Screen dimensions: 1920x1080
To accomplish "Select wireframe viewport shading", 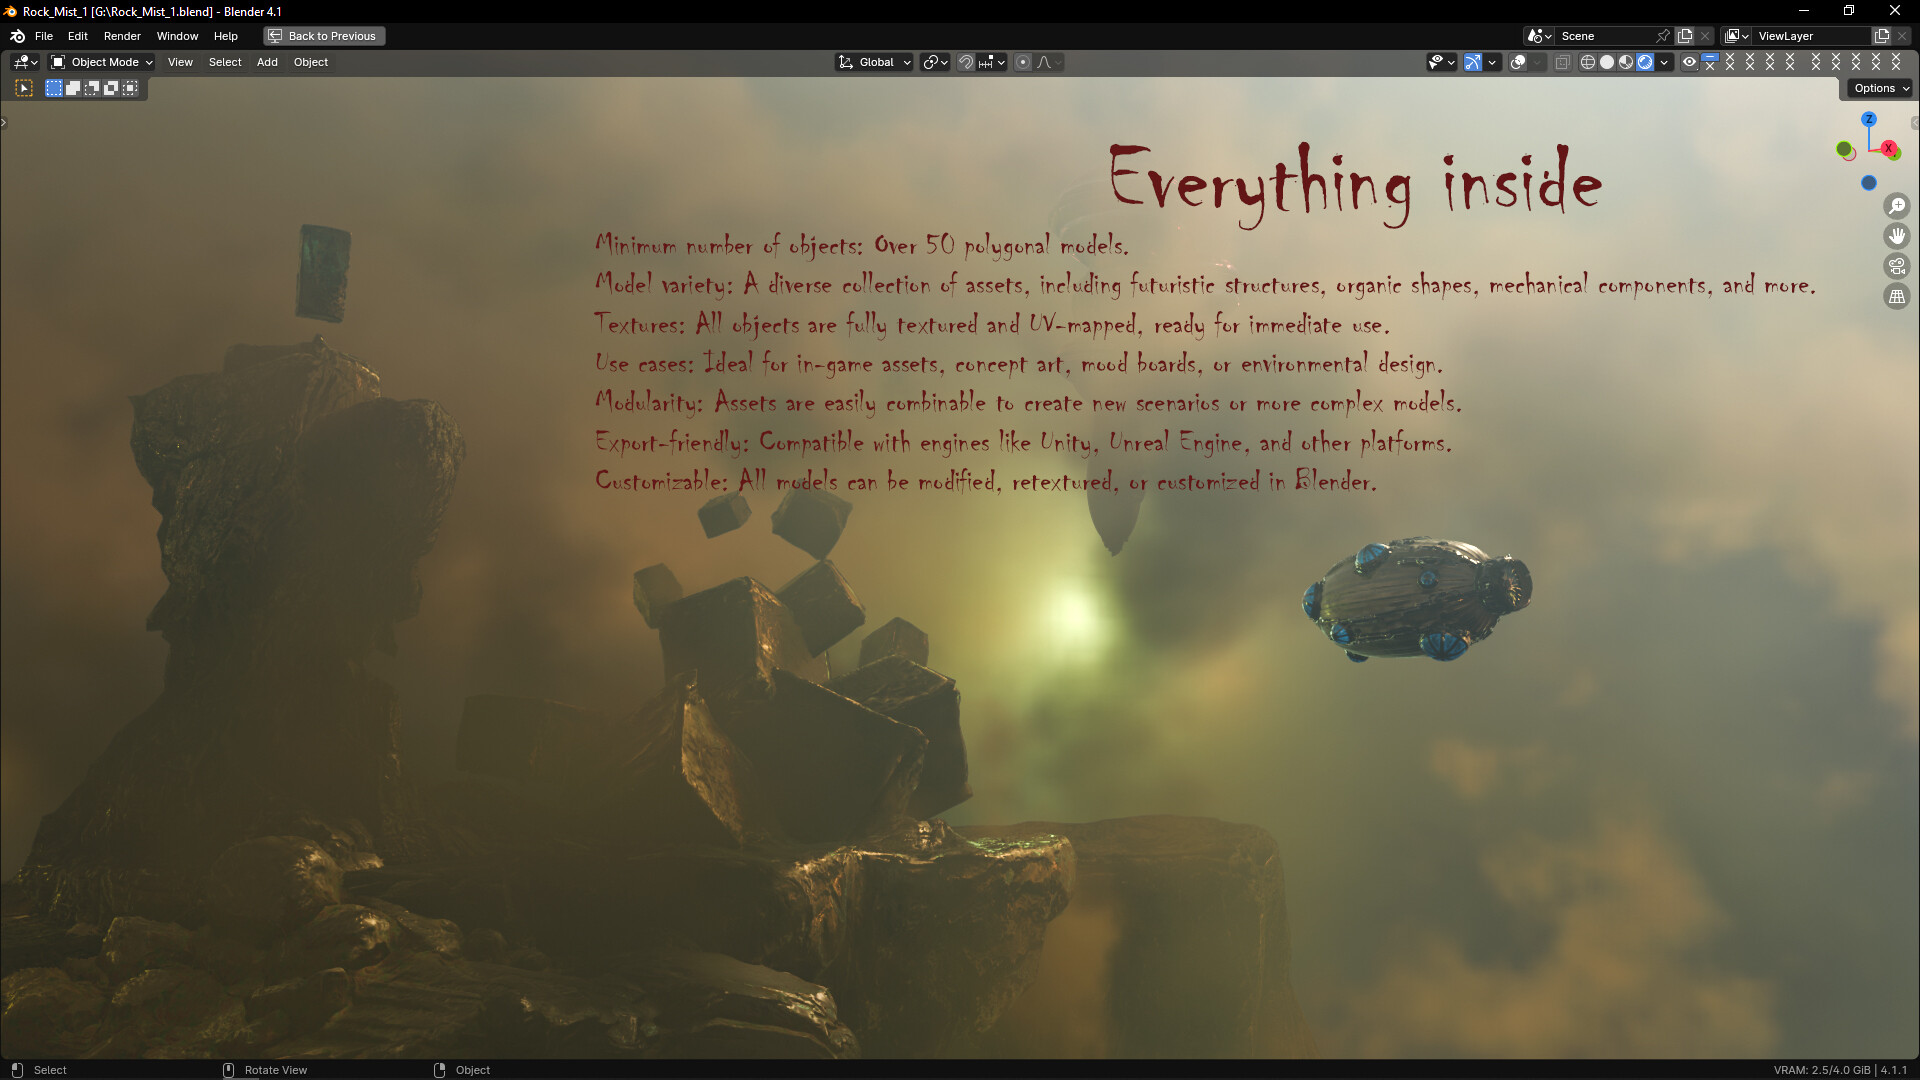I will [1587, 62].
